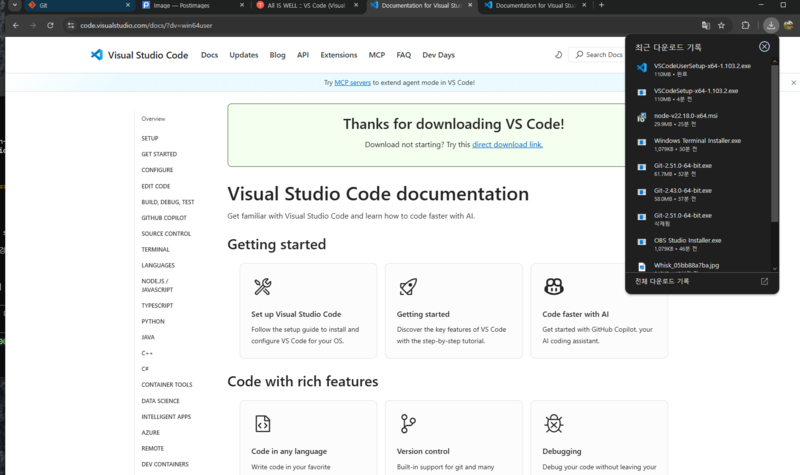Click the code file icon for any language
Image resolution: width=800 pixels, height=475 pixels.
coord(263,423)
